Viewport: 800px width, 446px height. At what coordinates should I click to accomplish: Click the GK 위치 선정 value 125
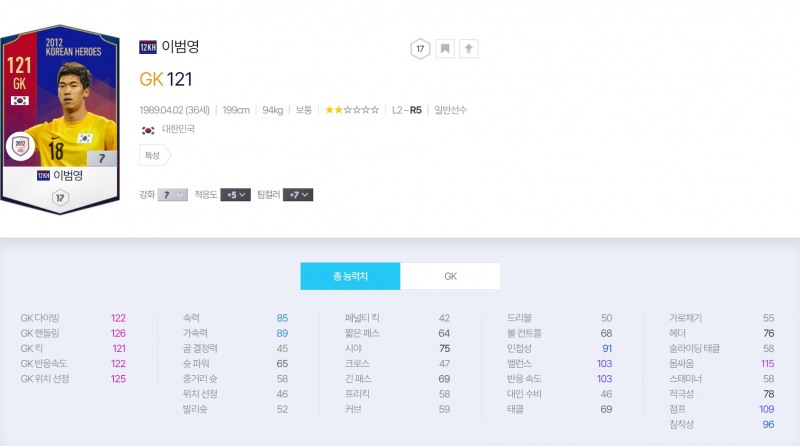click(118, 379)
